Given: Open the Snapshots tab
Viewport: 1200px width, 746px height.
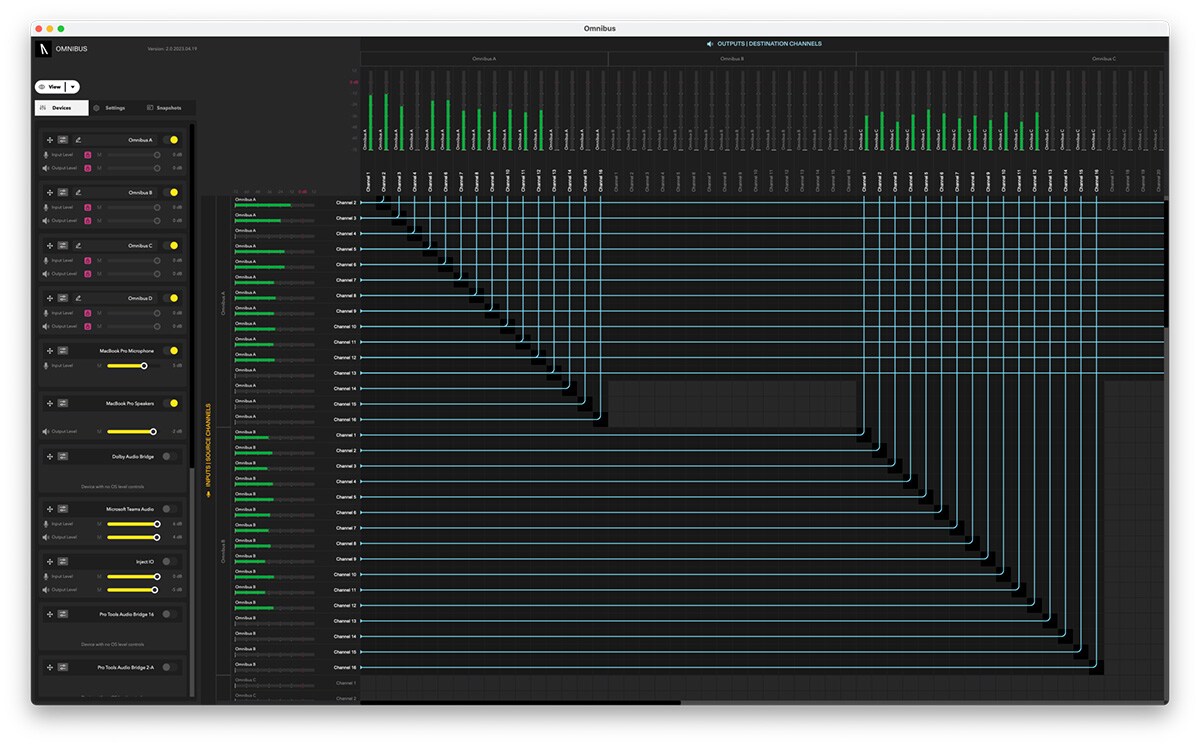Looking at the screenshot, I should (164, 108).
